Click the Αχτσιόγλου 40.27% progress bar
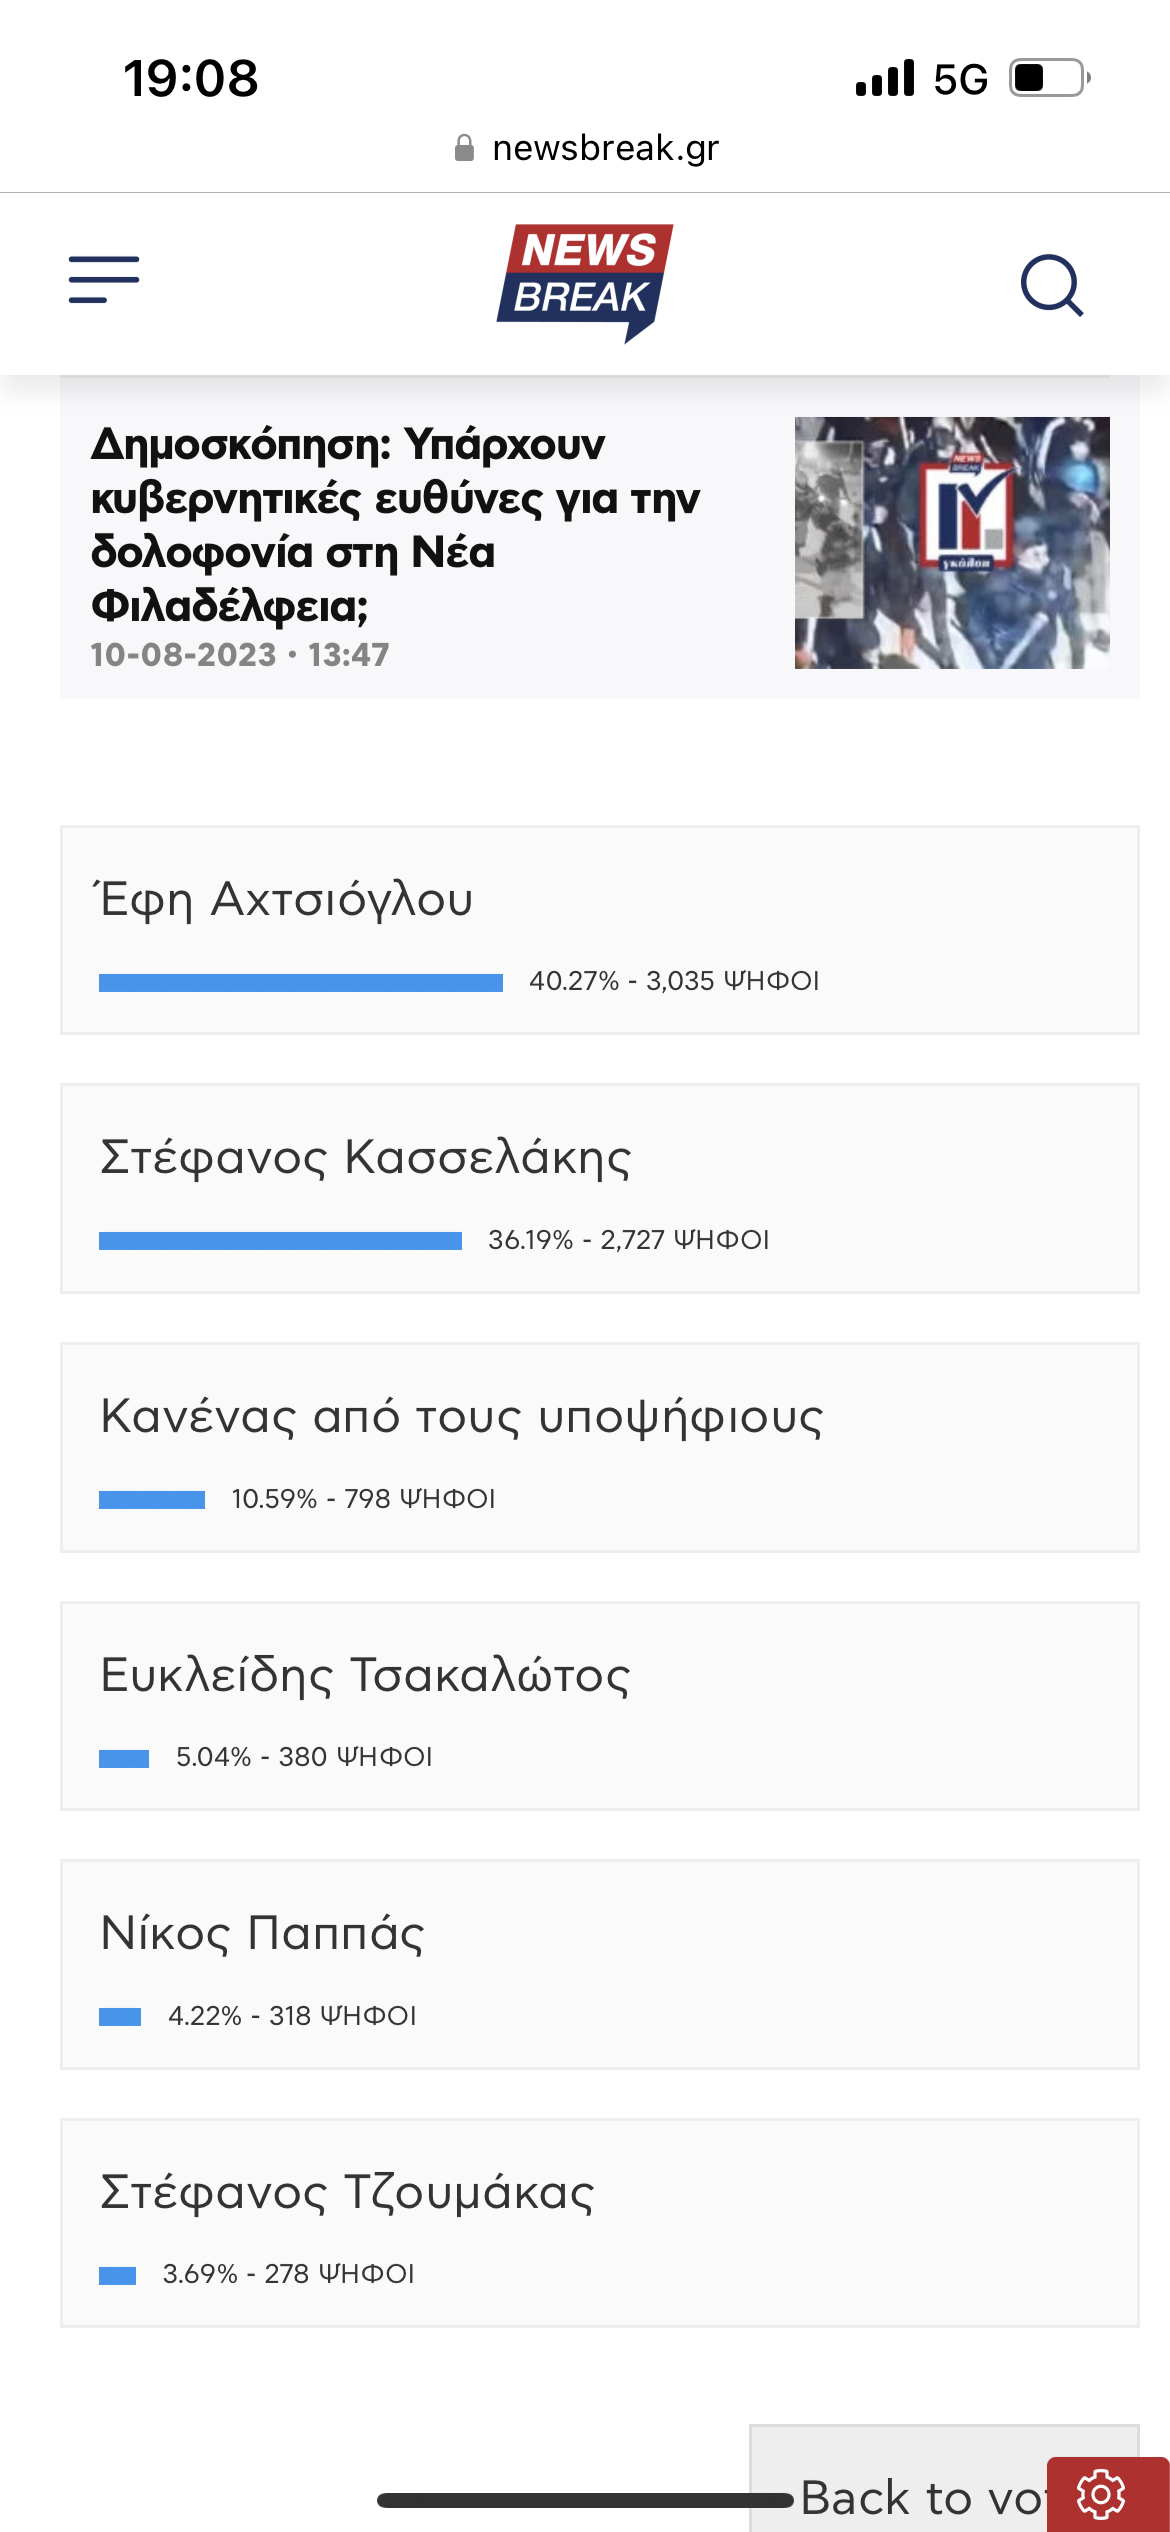This screenshot has width=1170, height=2532. 300,983
